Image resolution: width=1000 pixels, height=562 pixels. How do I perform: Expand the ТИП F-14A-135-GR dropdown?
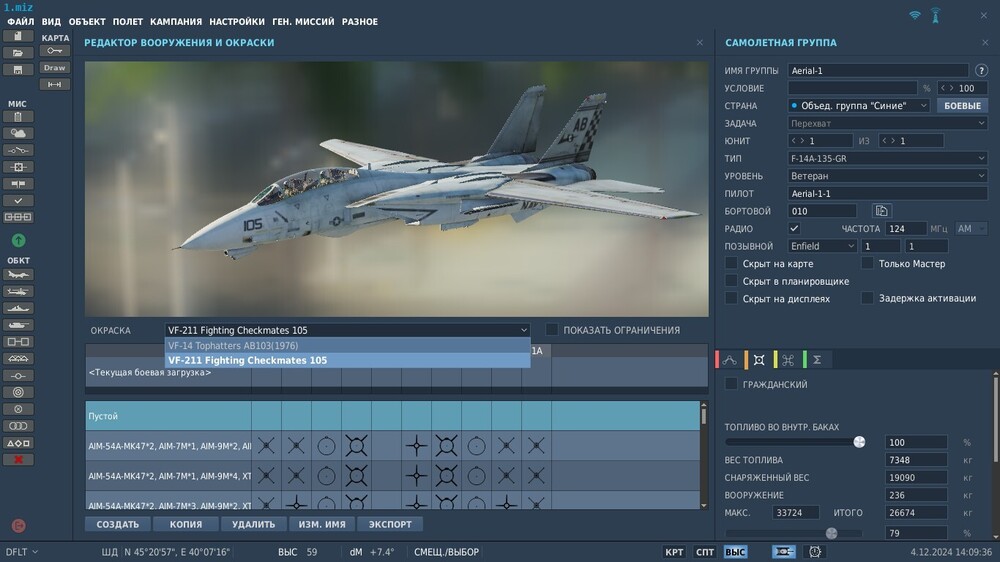point(887,158)
